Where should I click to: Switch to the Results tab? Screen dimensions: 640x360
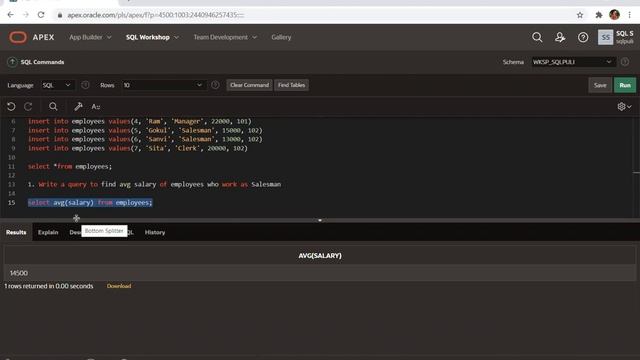(16, 232)
